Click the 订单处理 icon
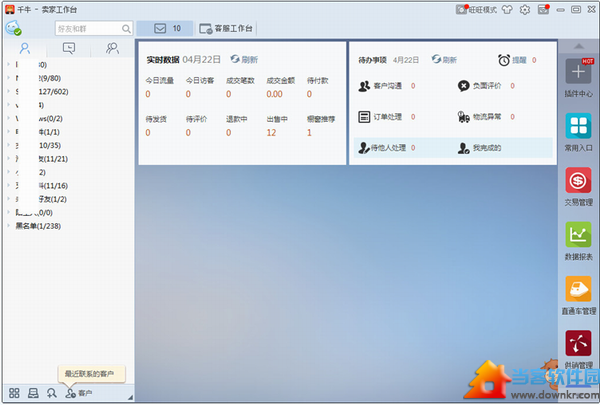Screen dimensions: 600x405 coord(364,117)
